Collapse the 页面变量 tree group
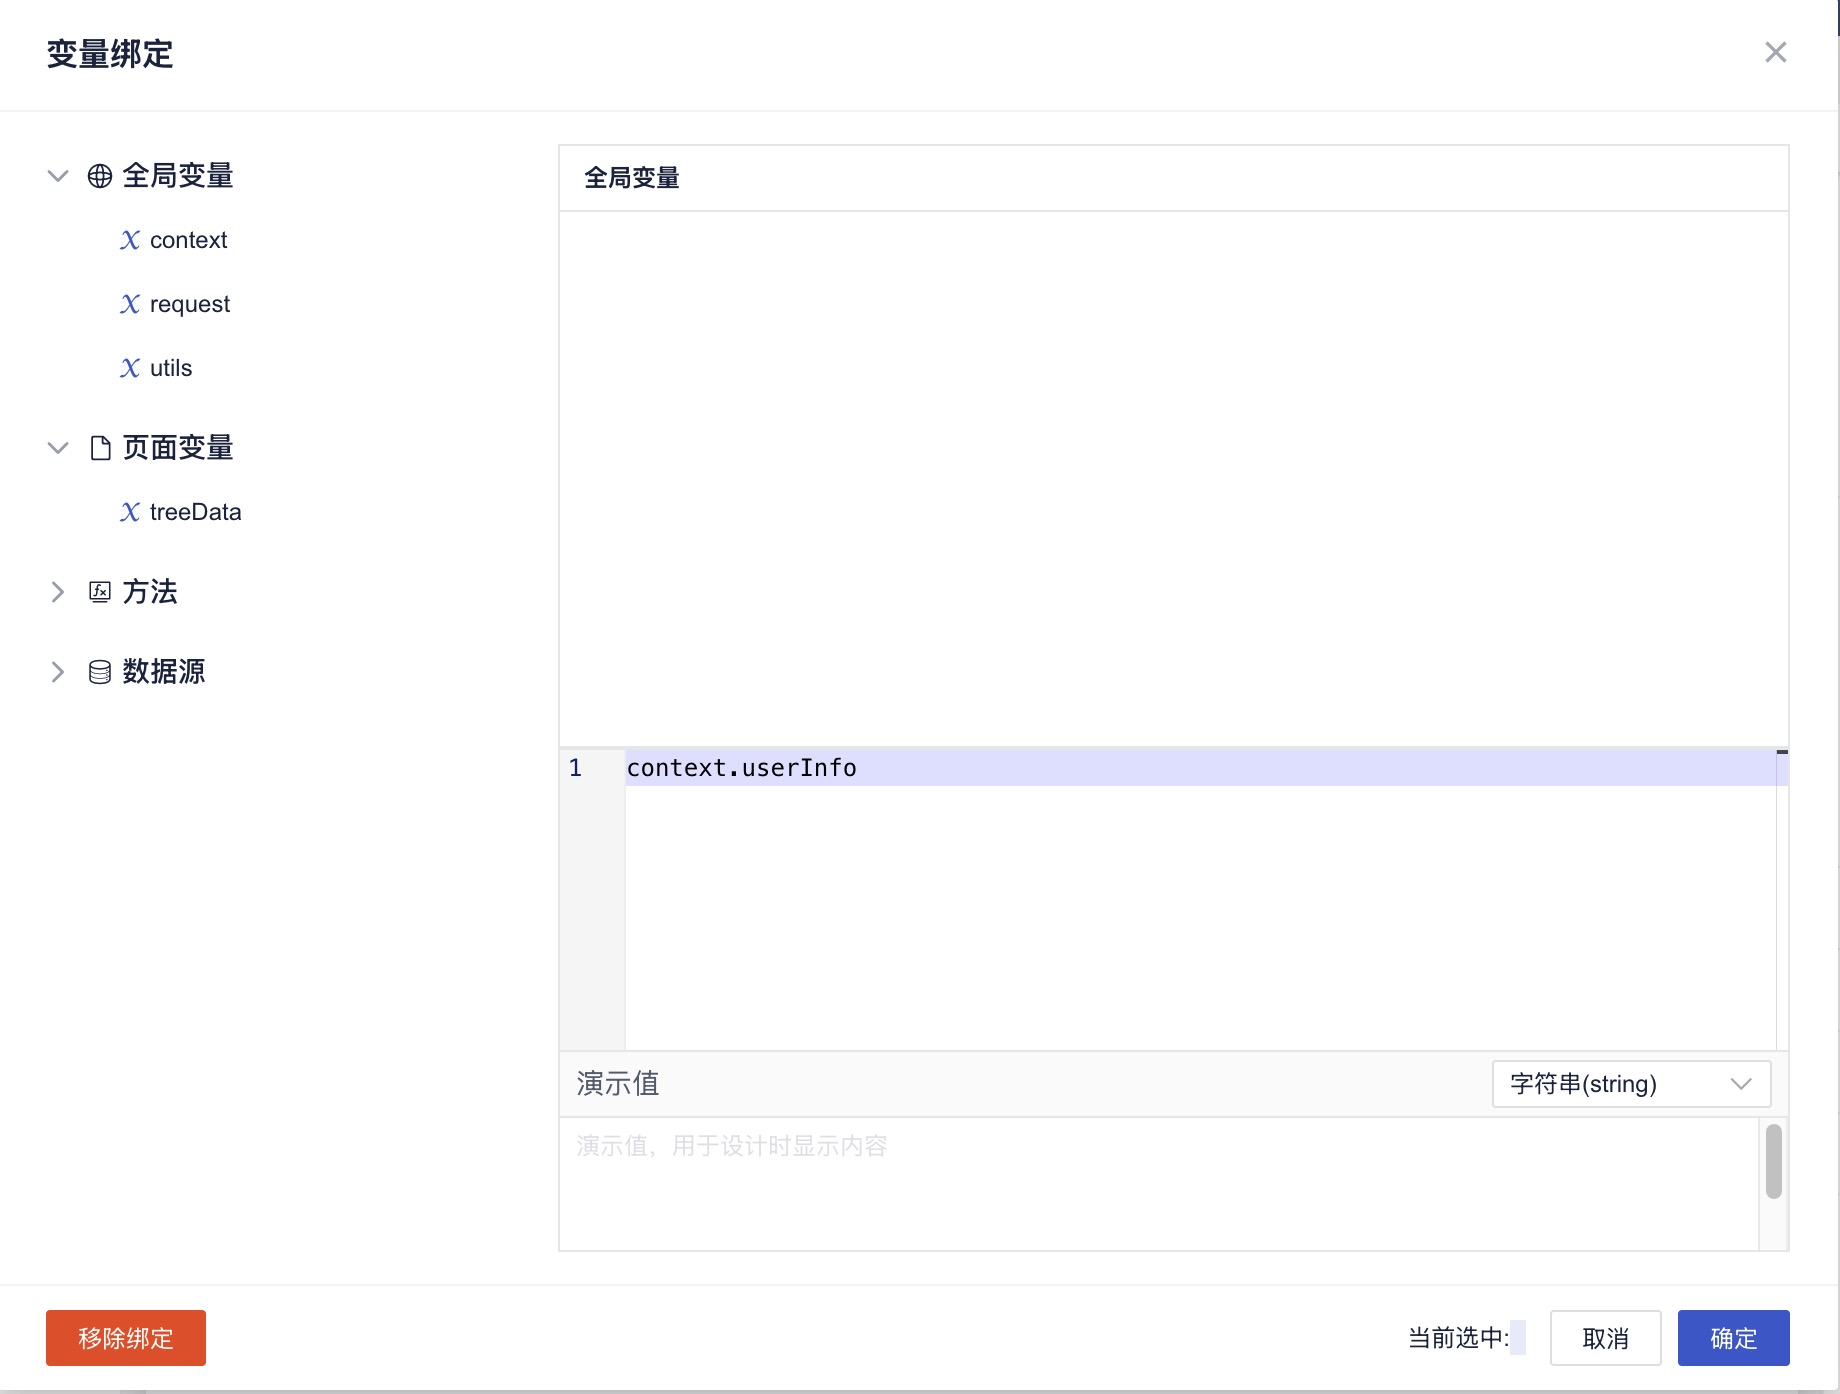 tap(58, 448)
